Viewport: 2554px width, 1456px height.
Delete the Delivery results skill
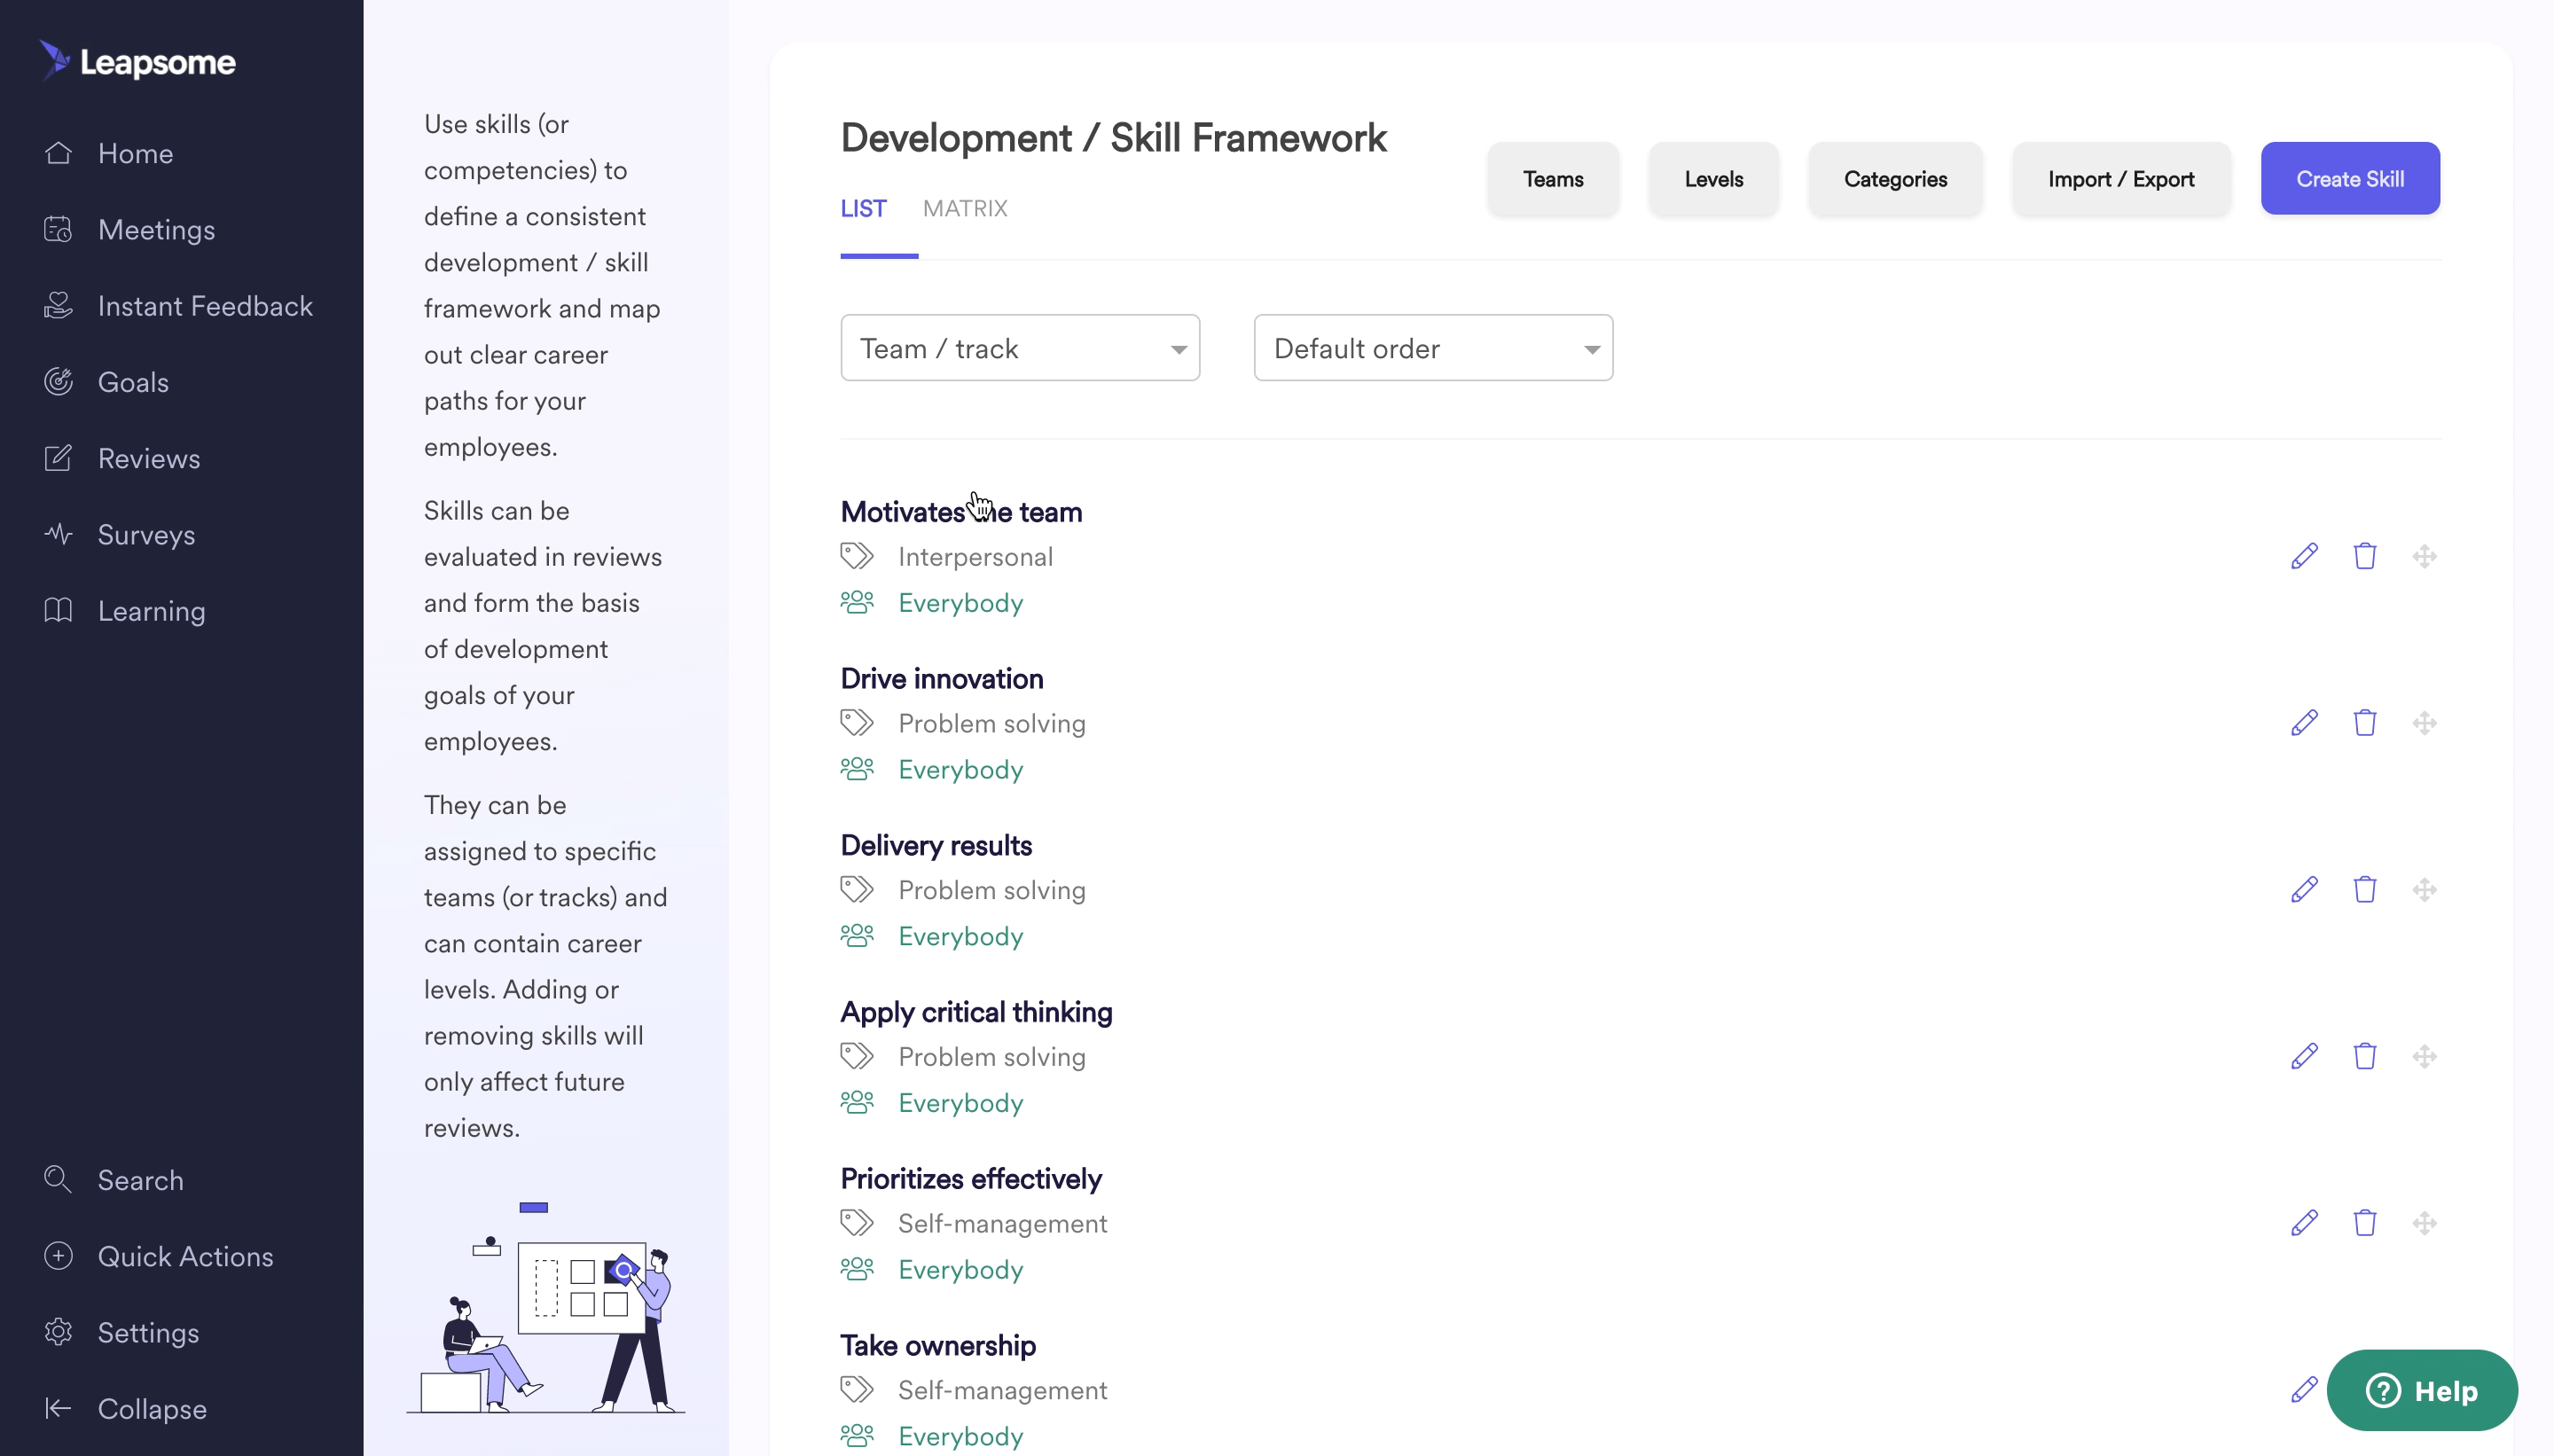(x=2364, y=889)
